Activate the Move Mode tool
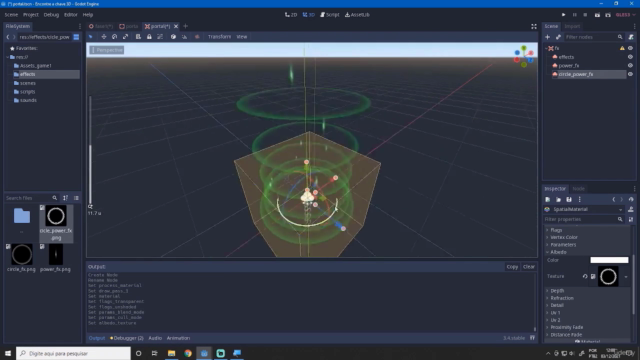The height and width of the screenshot is (360, 640). pos(104,37)
